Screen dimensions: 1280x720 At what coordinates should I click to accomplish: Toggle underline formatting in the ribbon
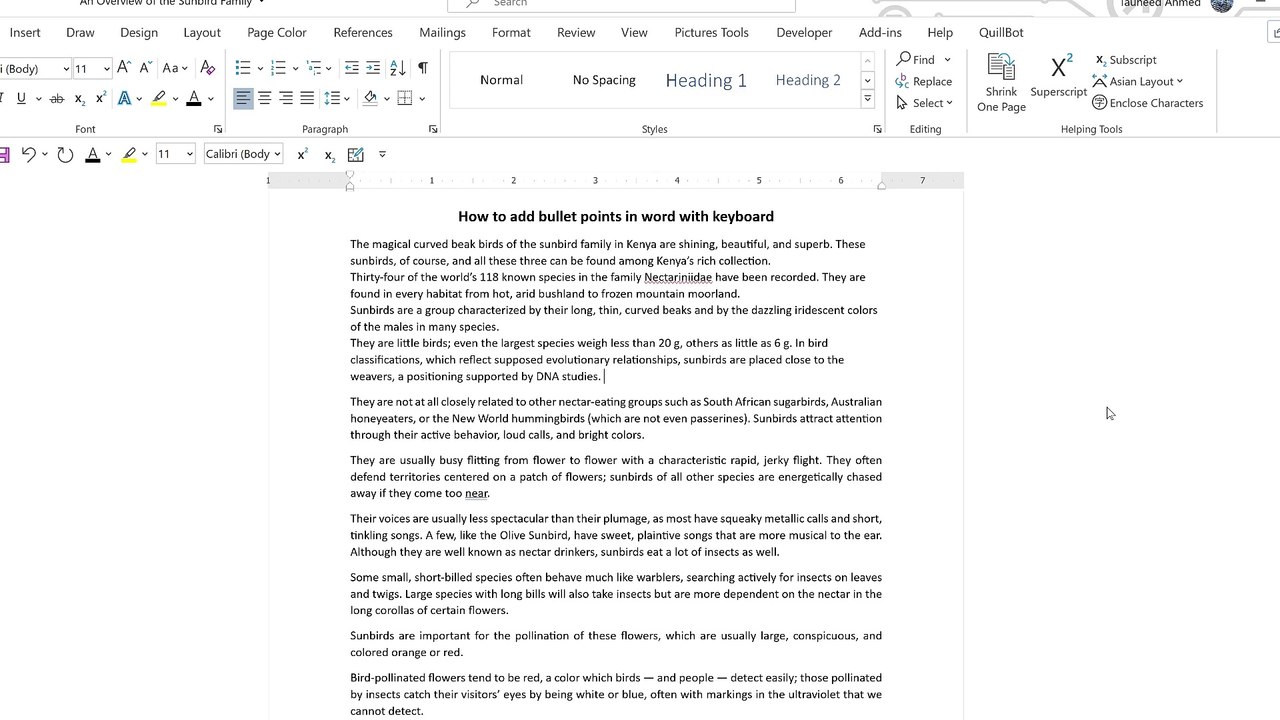21,98
